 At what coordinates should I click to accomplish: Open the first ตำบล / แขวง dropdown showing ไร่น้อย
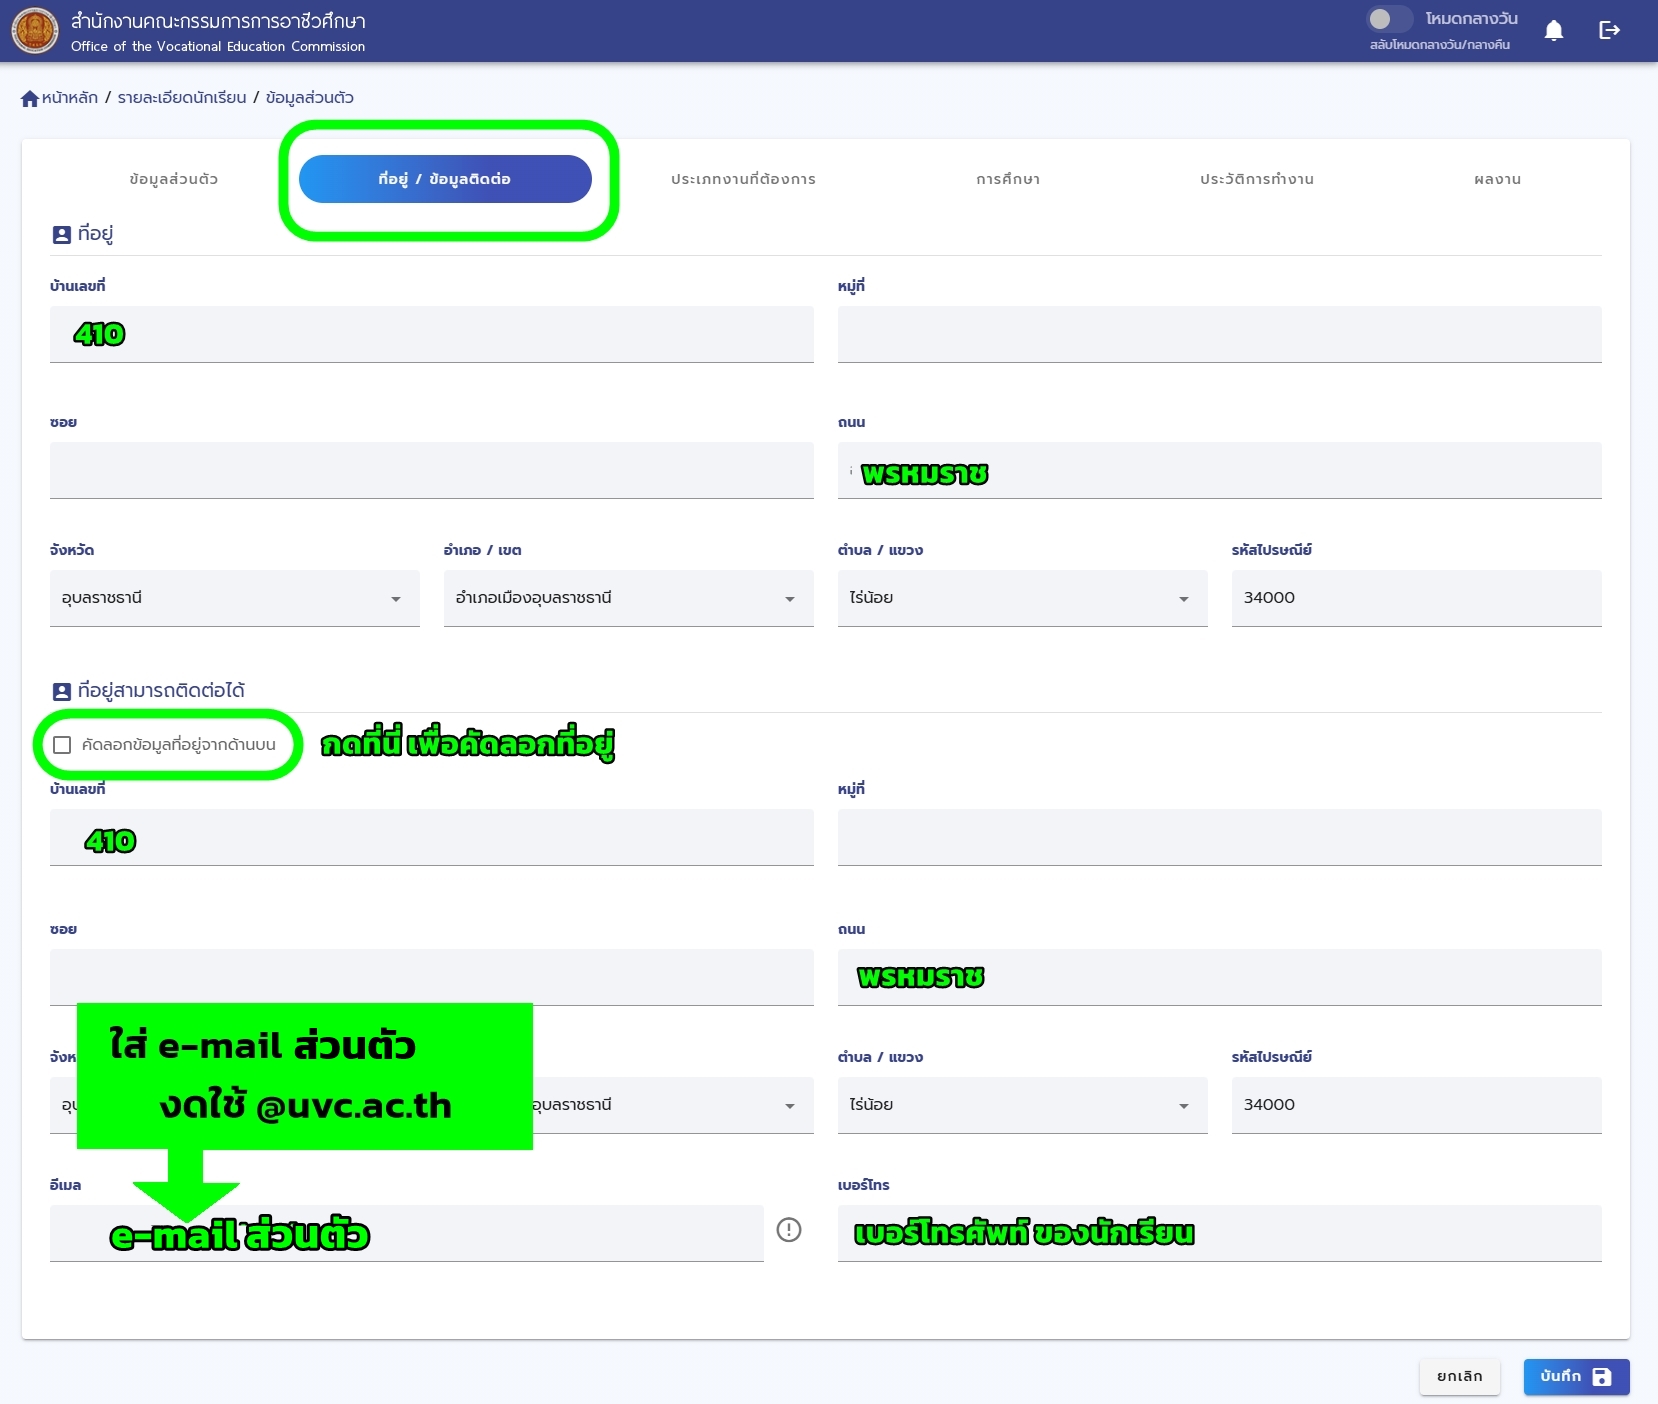point(1023,598)
